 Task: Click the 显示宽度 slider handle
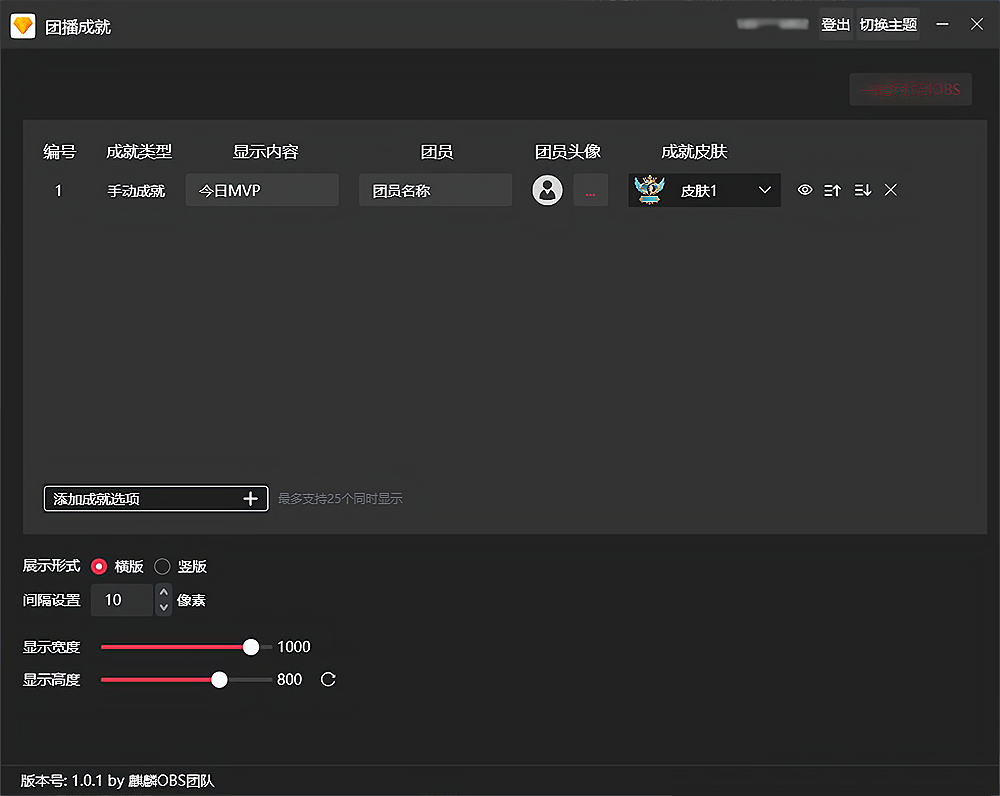pos(251,647)
